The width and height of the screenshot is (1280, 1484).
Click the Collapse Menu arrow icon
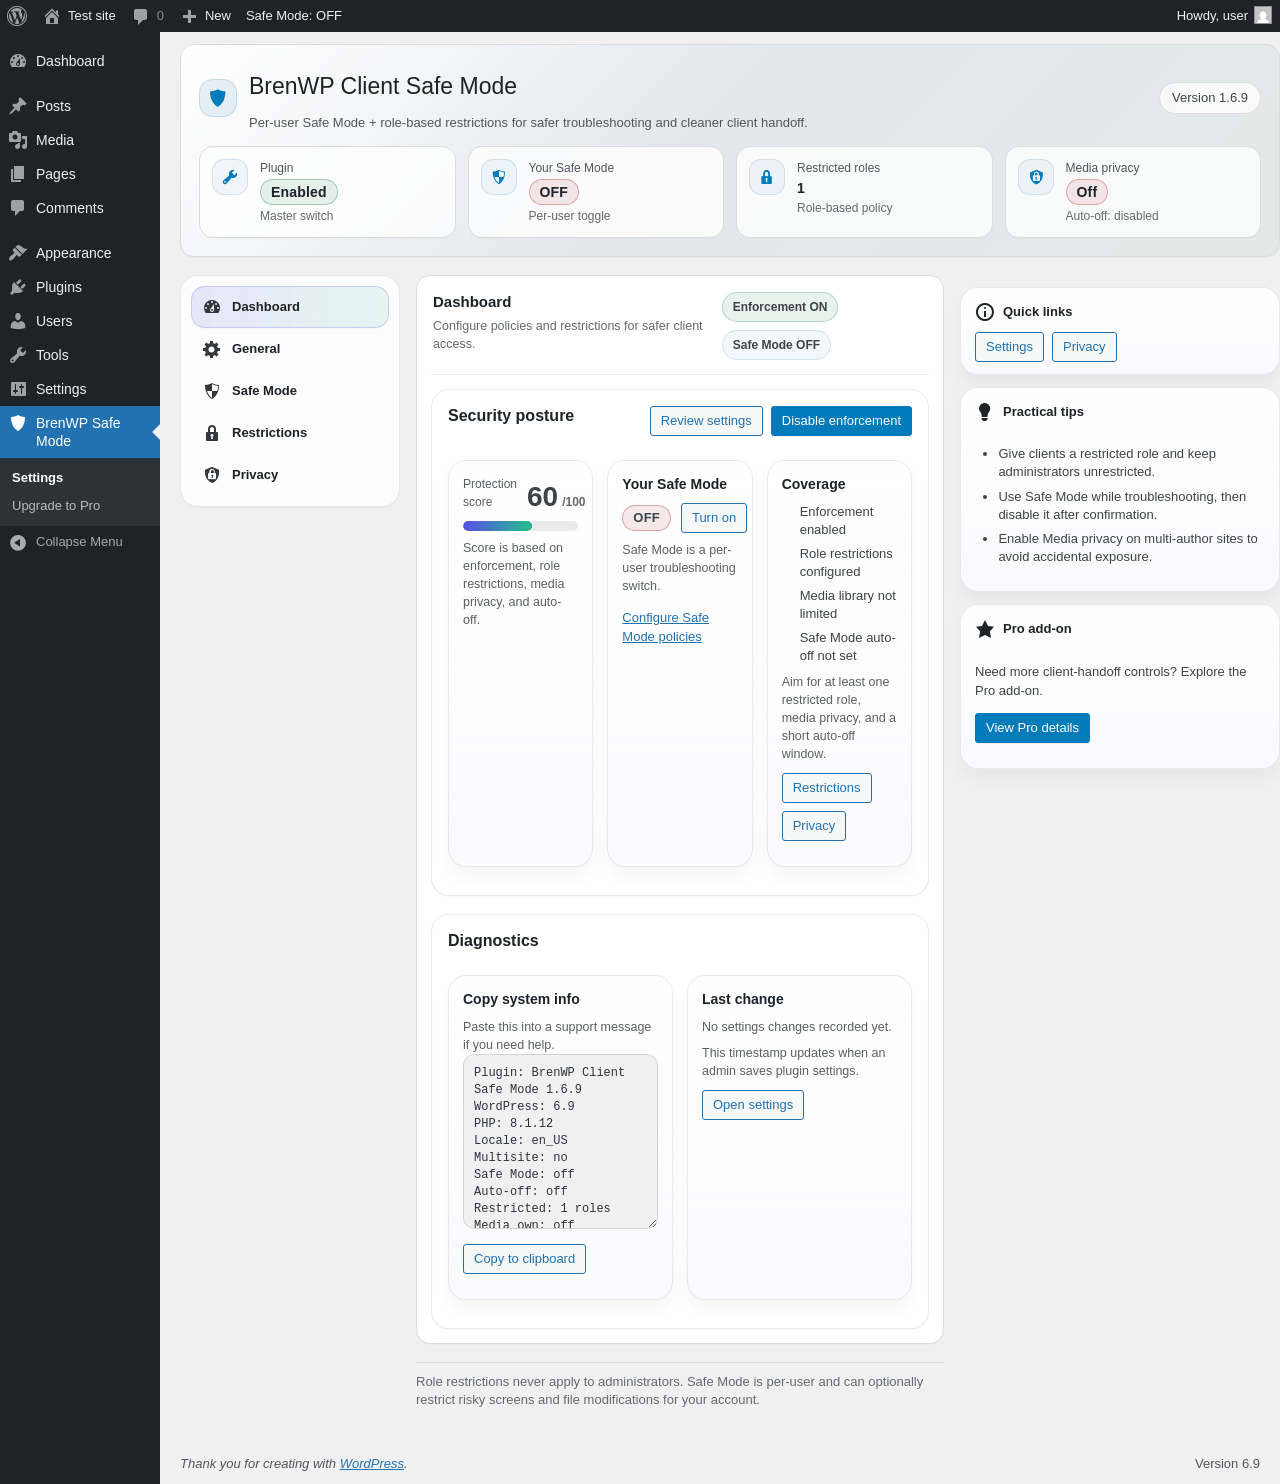pyautogui.click(x=18, y=542)
